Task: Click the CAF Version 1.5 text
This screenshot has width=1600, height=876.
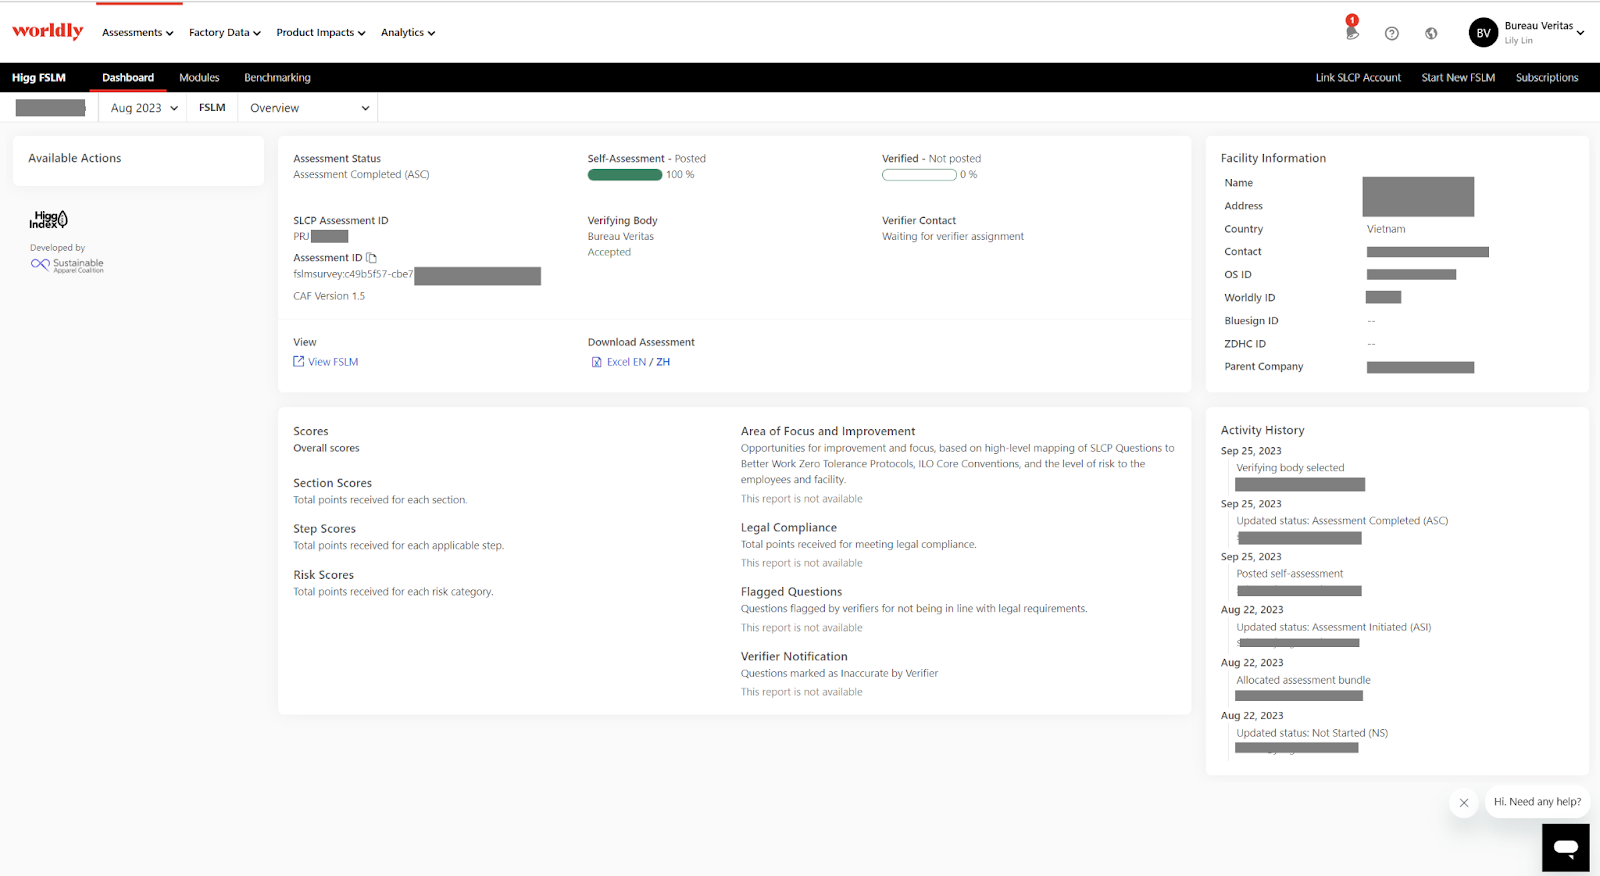Action: coord(329,296)
